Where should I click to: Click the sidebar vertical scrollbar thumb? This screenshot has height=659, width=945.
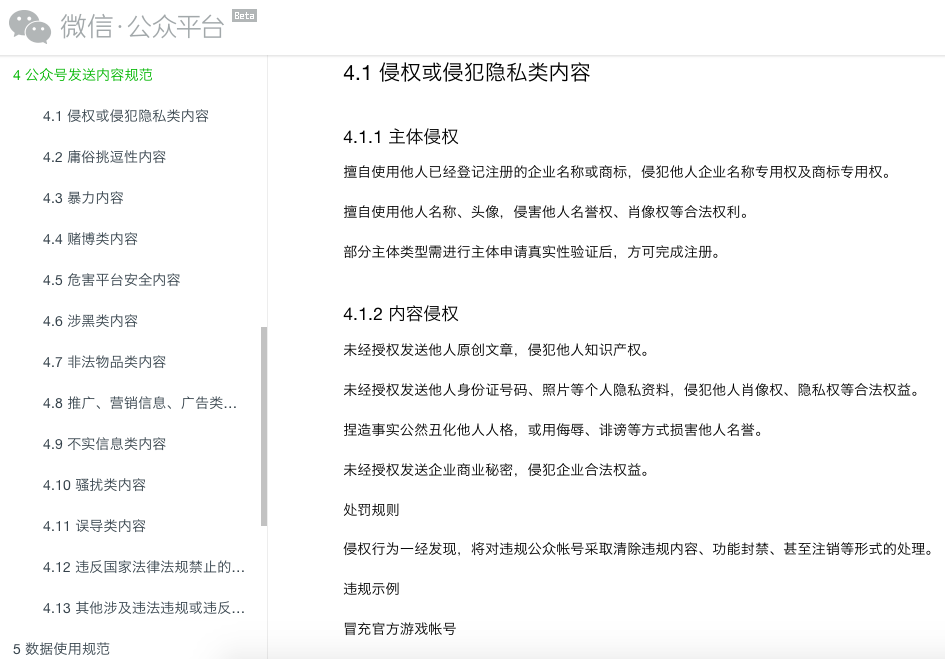tap(263, 426)
